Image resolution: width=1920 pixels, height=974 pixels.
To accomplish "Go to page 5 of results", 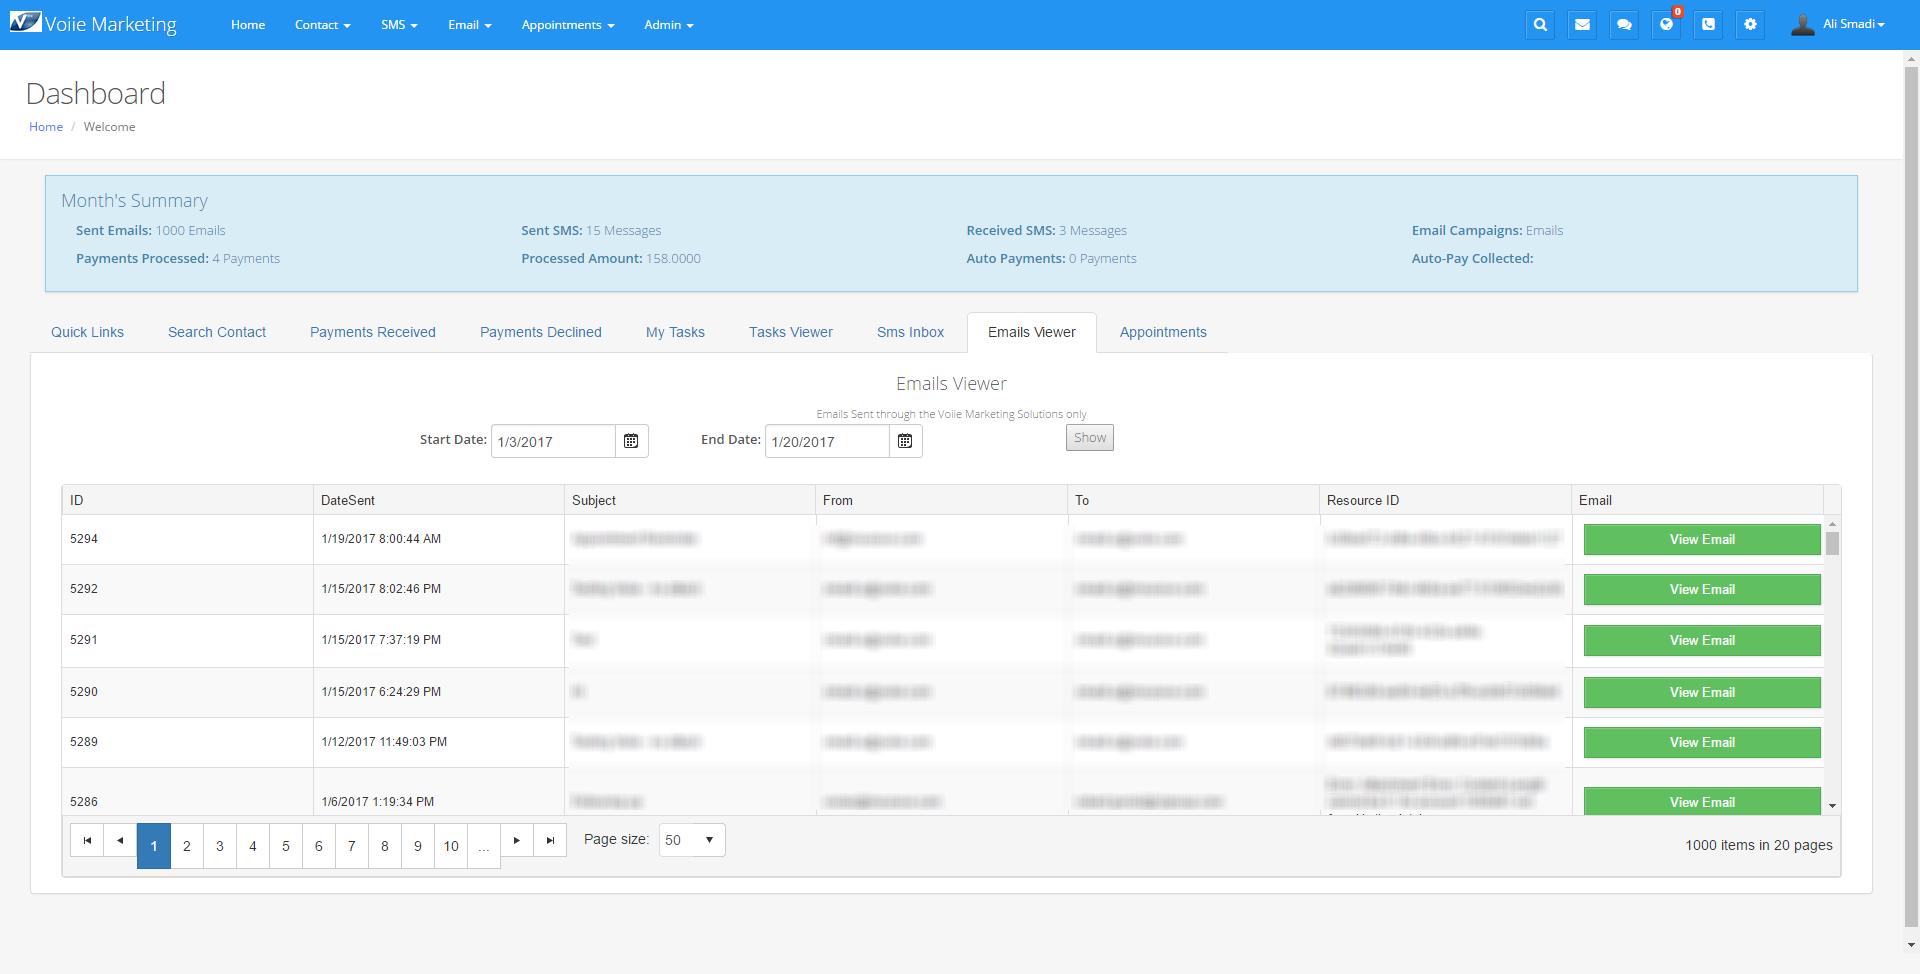I will pyautogui.click(x=286, y=846).
